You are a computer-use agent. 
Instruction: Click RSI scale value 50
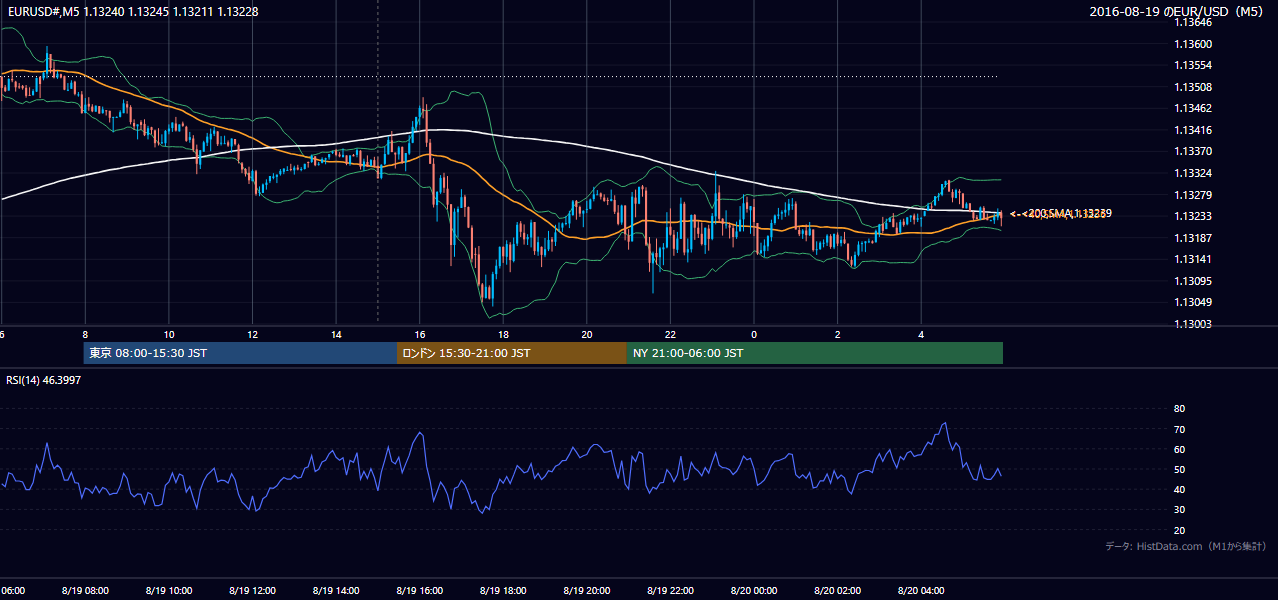pos(1179,469)
